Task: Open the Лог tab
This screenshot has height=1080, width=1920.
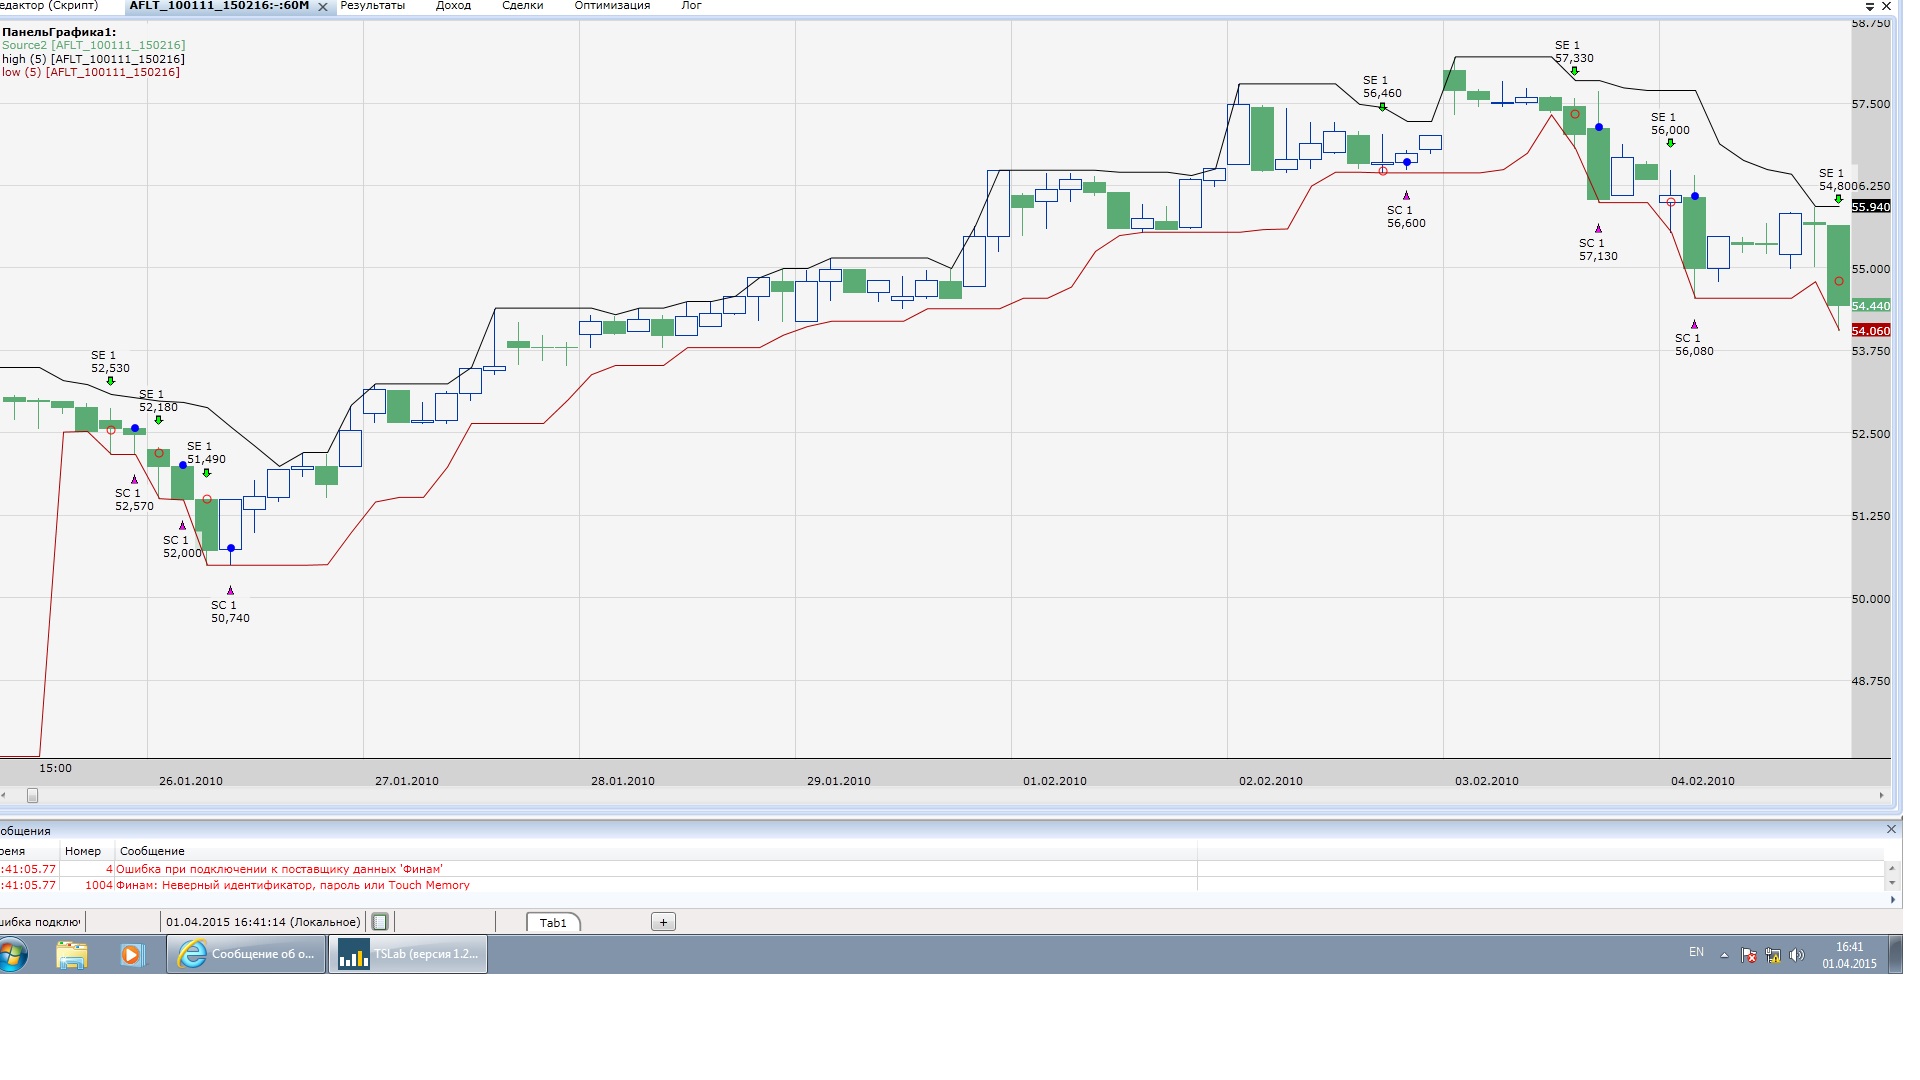Action: (x=691, y=6)
